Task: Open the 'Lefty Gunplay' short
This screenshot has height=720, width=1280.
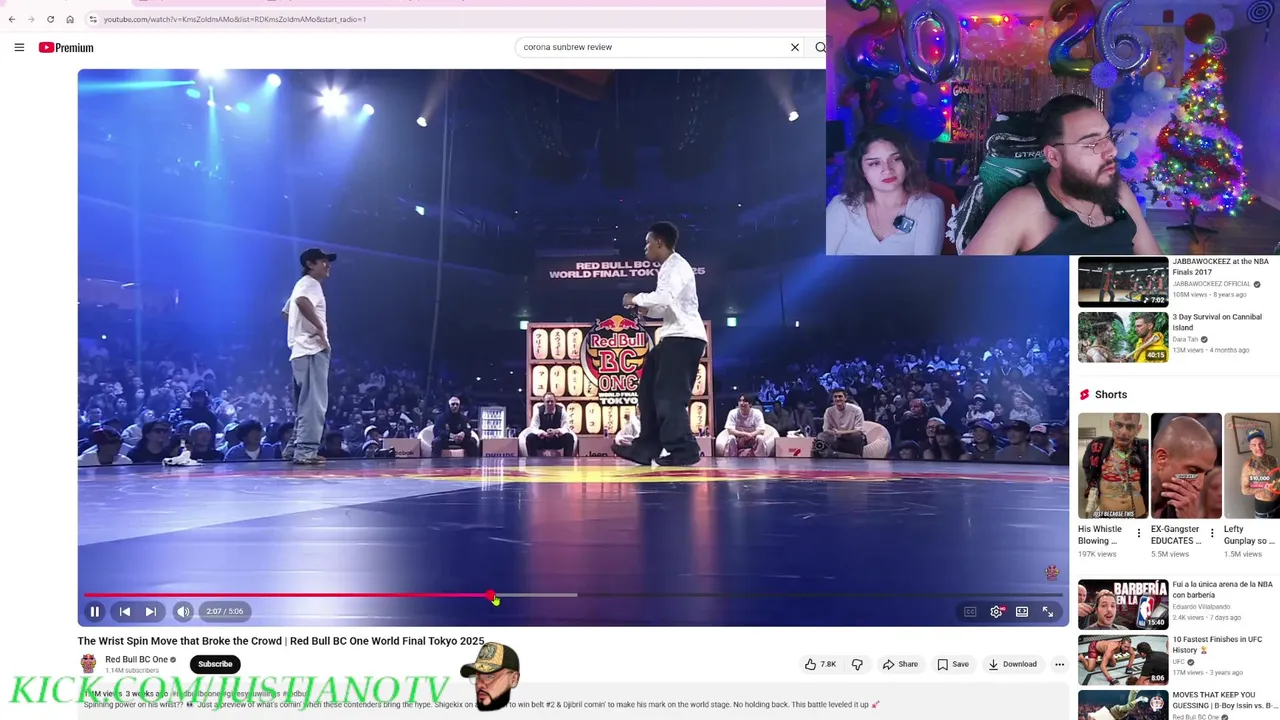Action: (1252, 466)
